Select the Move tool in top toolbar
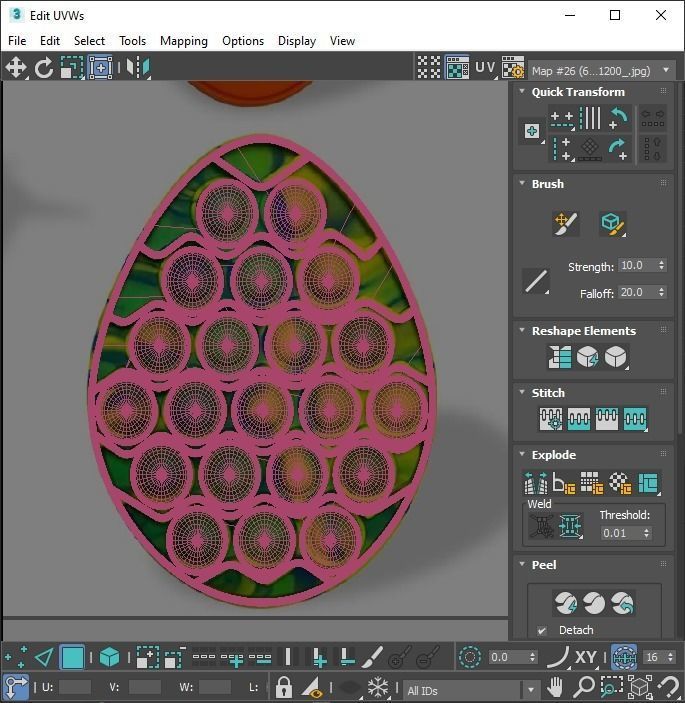The height and width of the screenshot is (703, 685). (16, 68)
